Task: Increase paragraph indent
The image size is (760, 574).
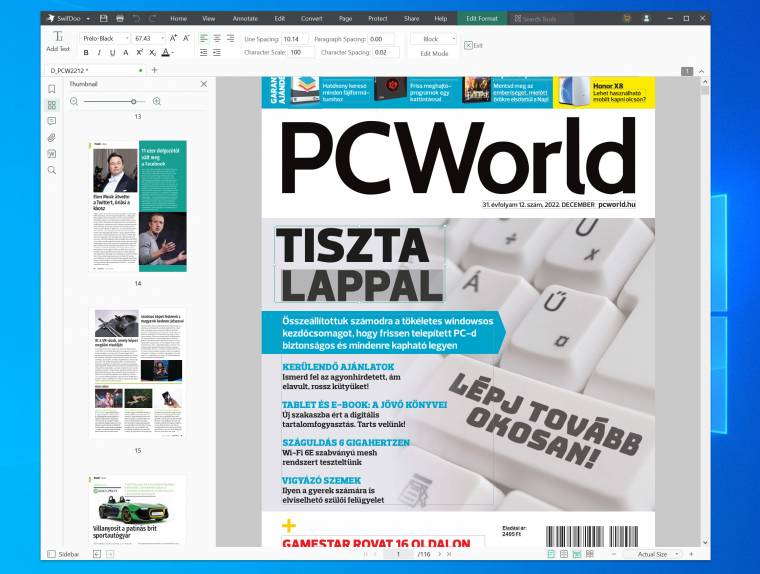Action: tap(217, 52)
